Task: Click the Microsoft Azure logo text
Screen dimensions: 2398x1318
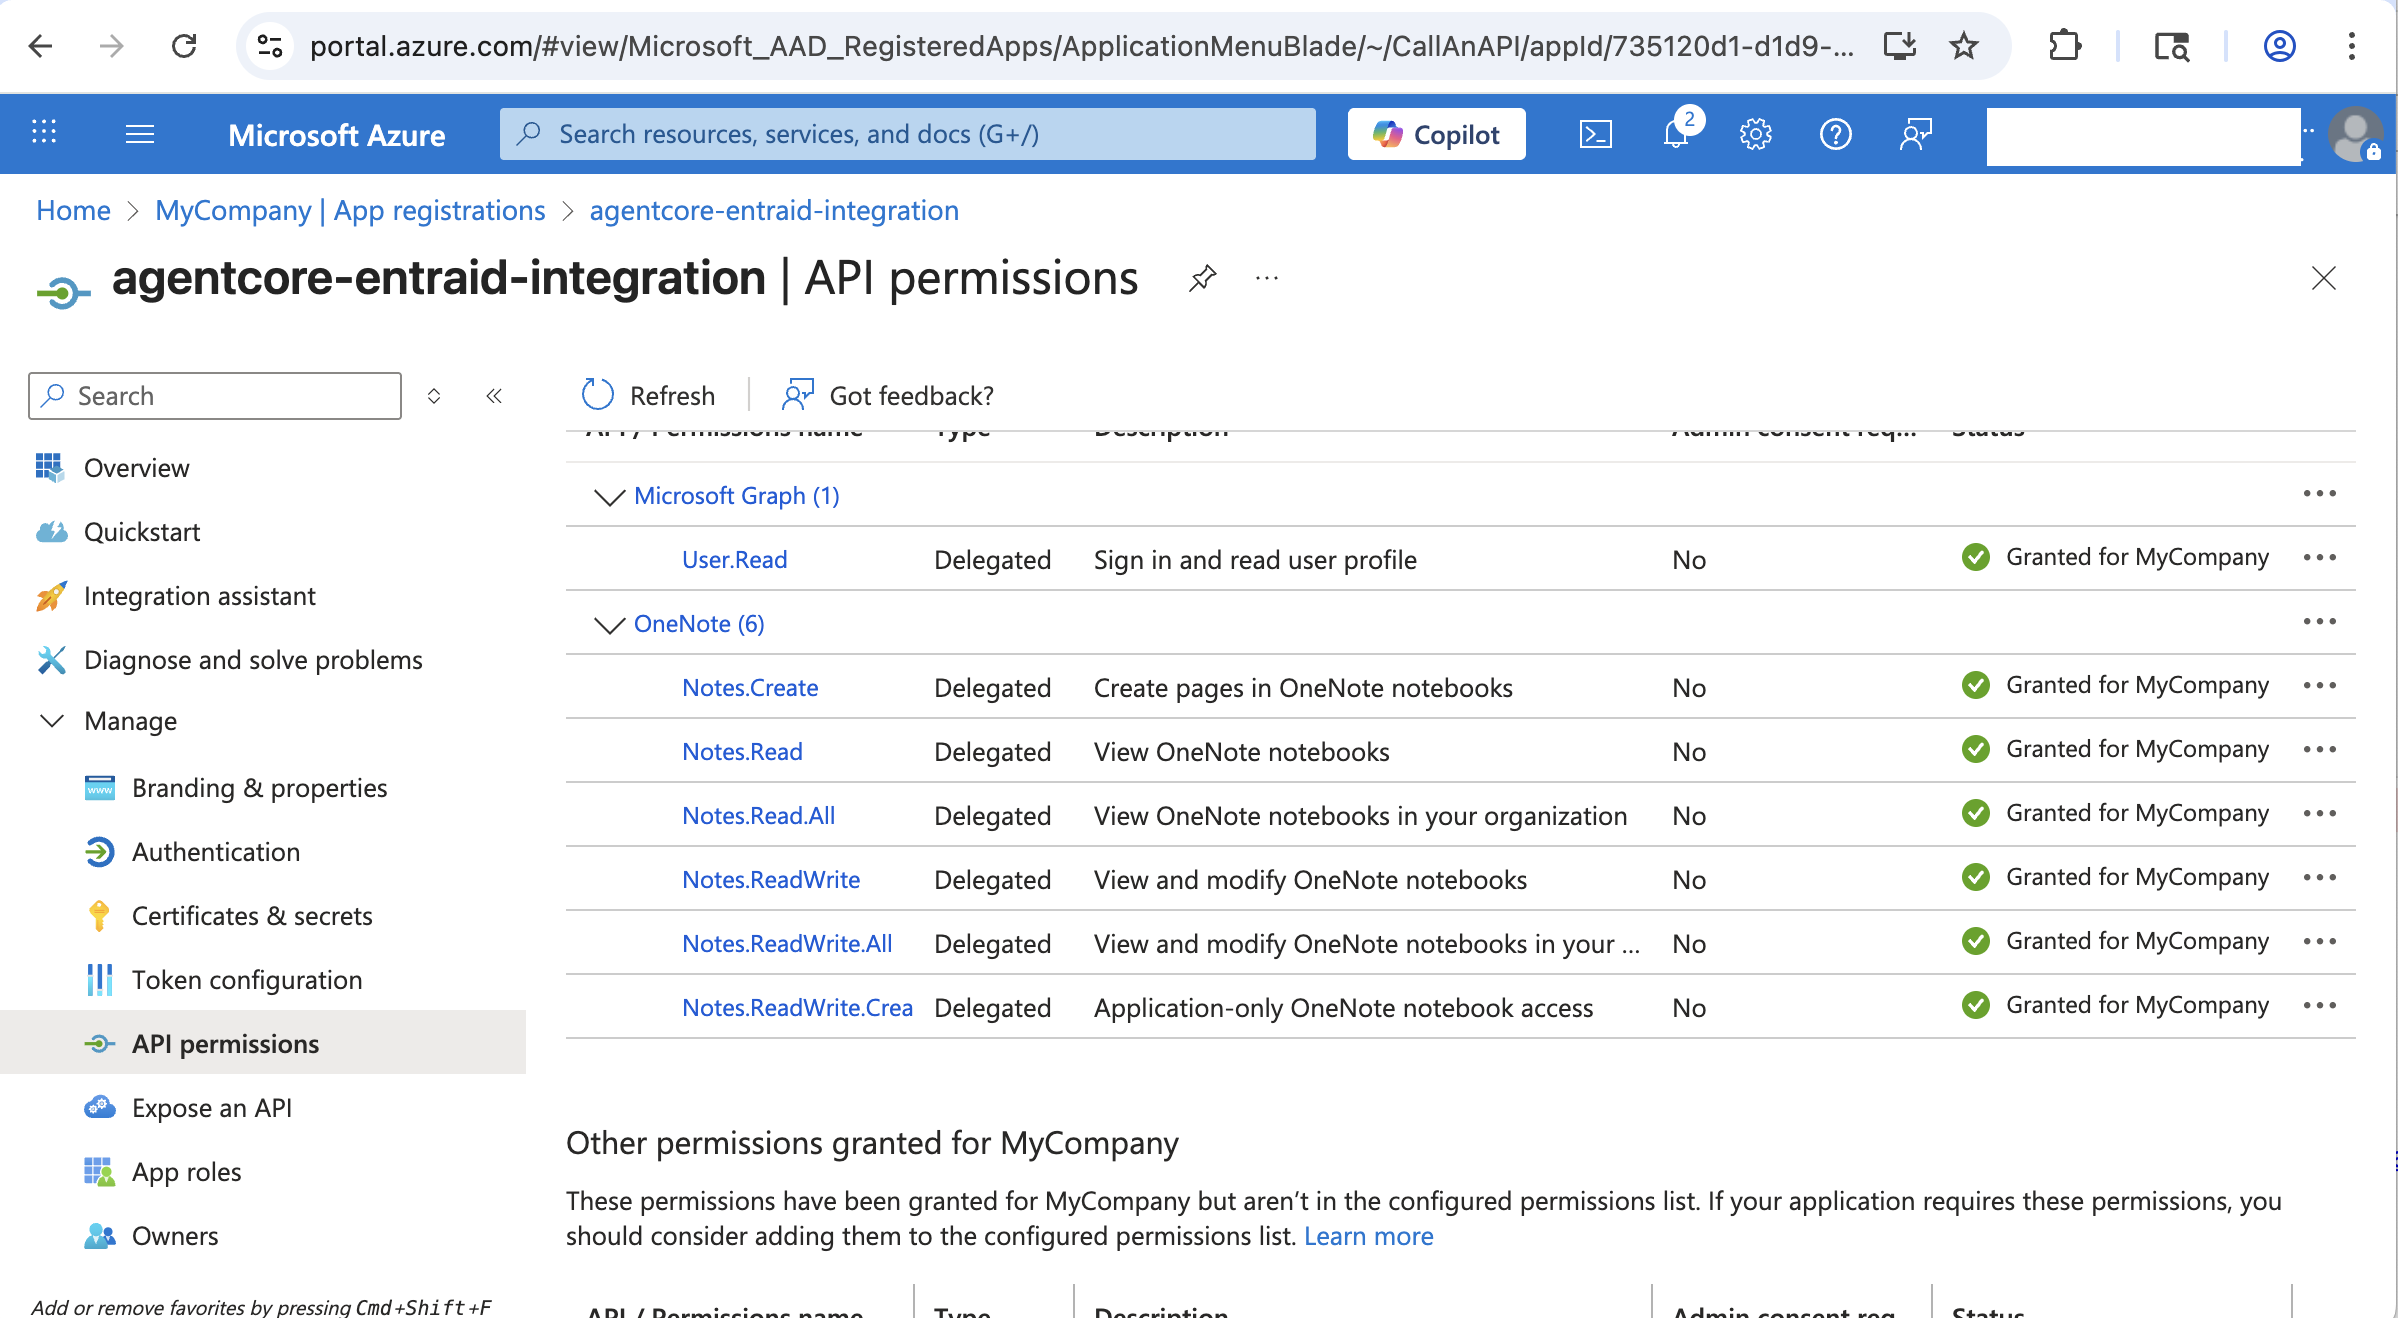Action: click(x=336, y=134)
